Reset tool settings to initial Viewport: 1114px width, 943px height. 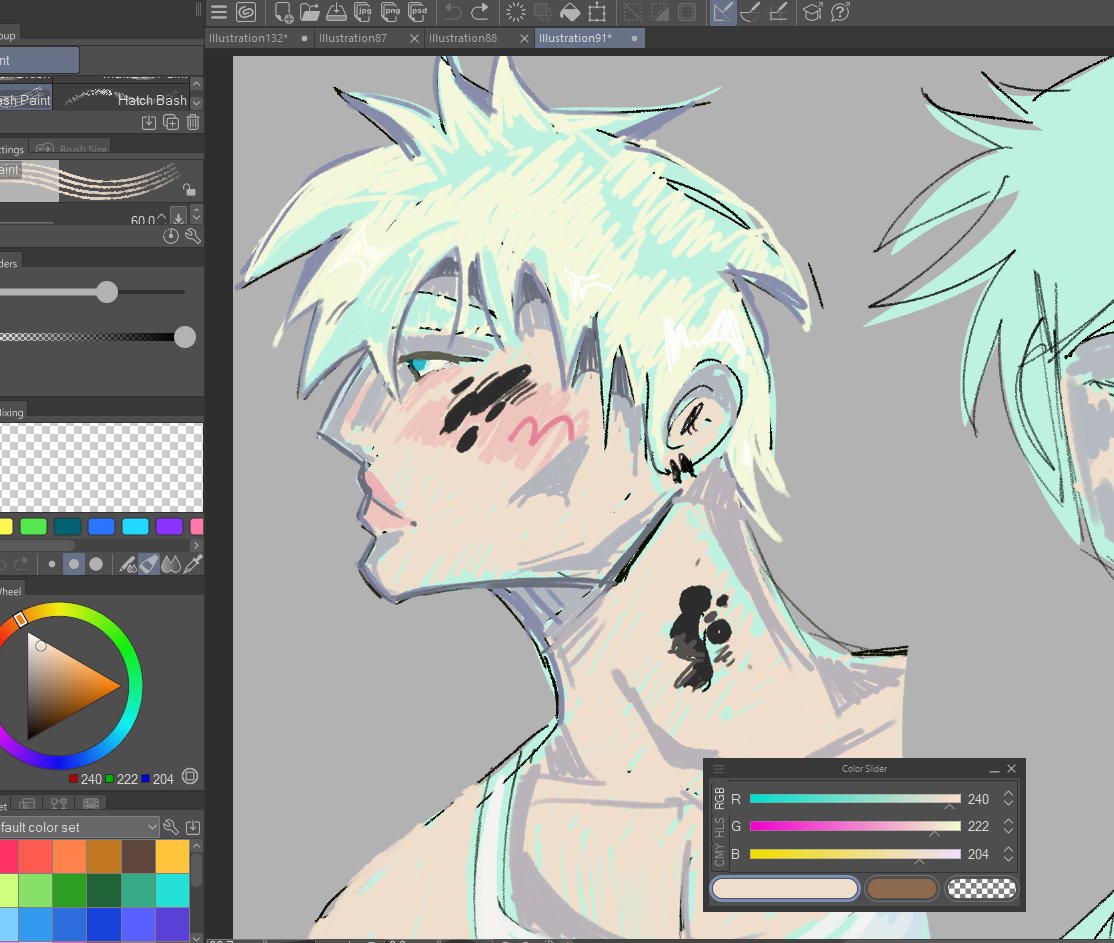coord(171,237)
